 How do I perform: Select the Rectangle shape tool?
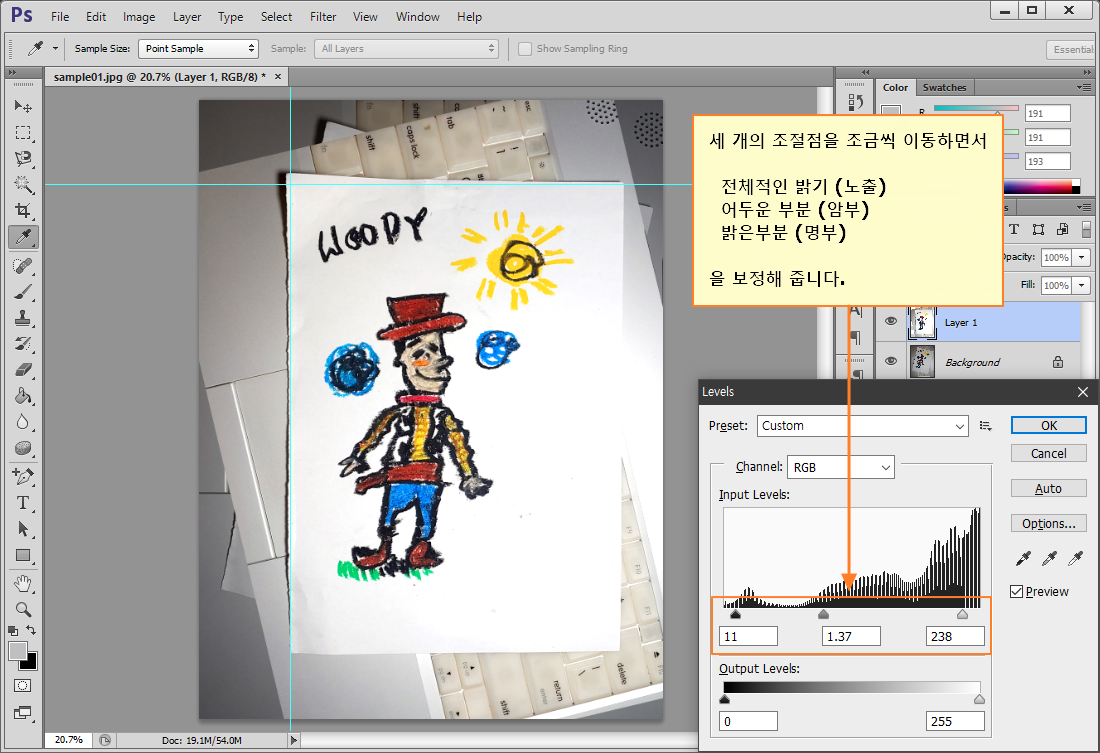(x=23, y=555)
